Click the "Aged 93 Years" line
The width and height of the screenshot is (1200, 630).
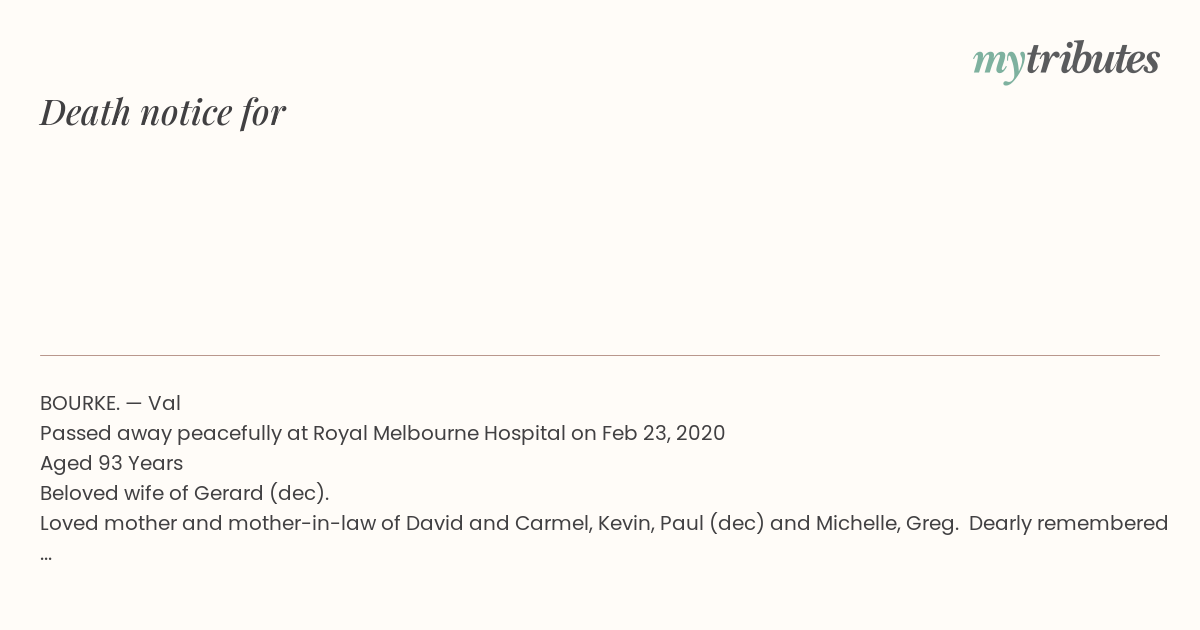pyautogui.click(x=112, y=463)
